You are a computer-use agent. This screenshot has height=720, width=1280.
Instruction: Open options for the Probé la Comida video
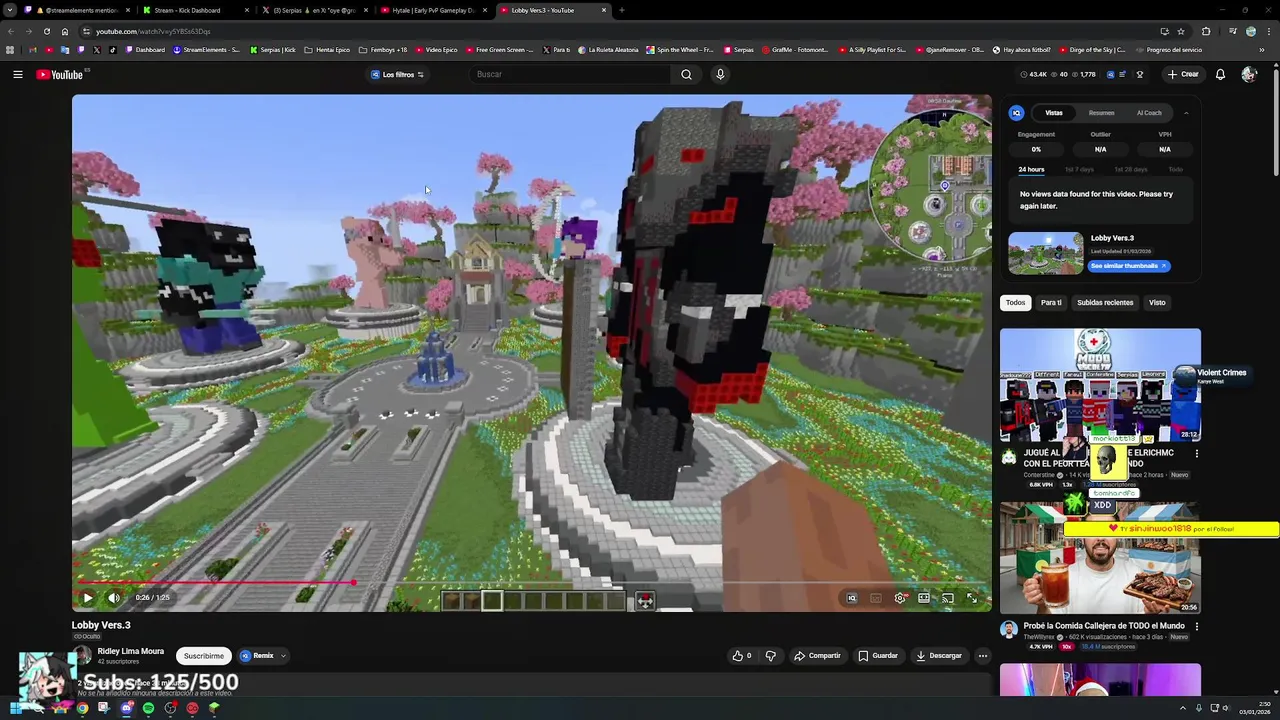[x=1196, y=626]
